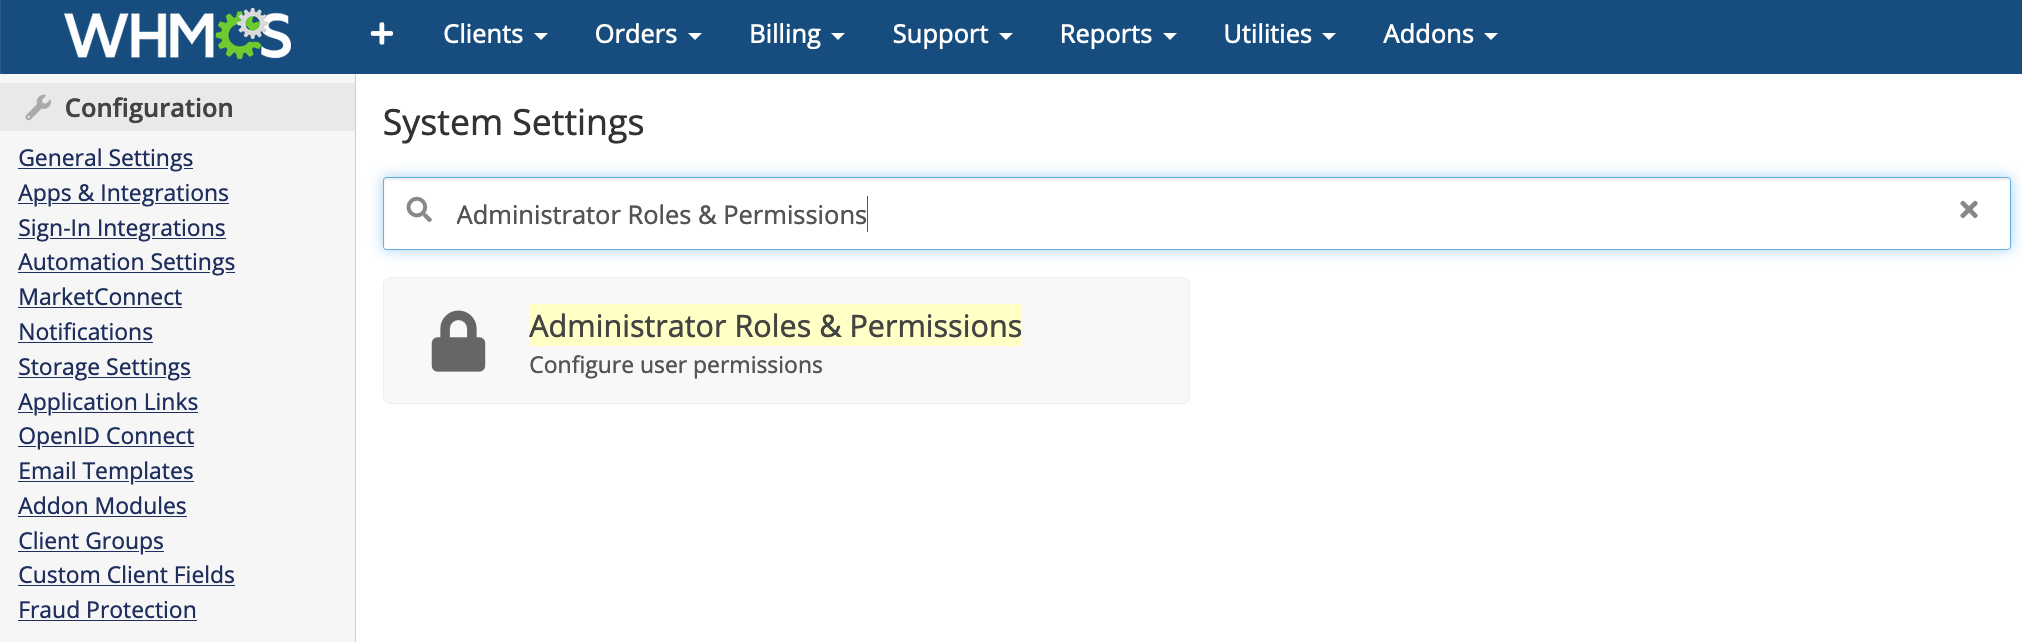Expand the Billing dropdown menu
2022x642 pixels.
(x=797, y=34)
